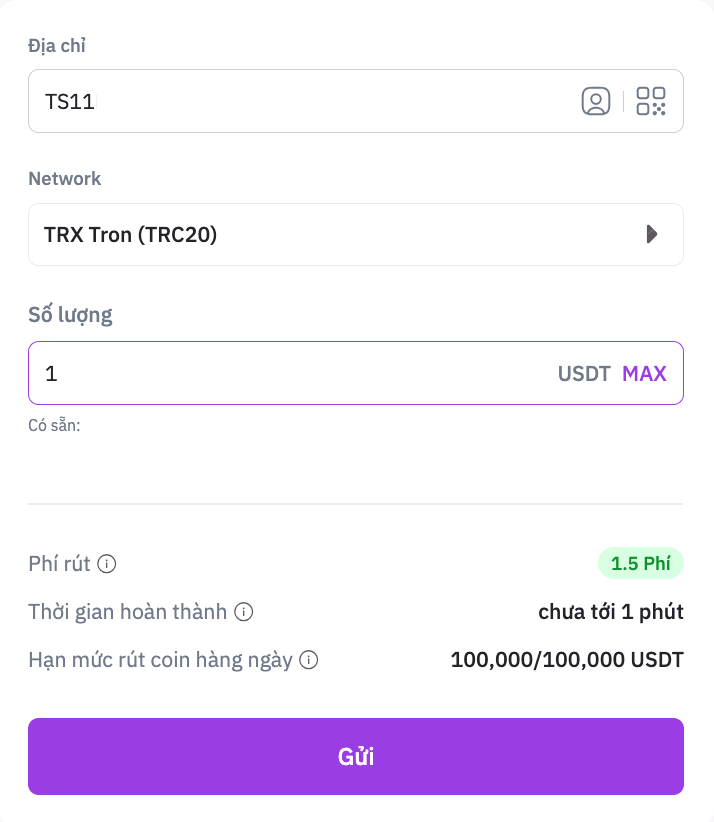Open info for Hạn mức rút coin hàng ngày

309,660
